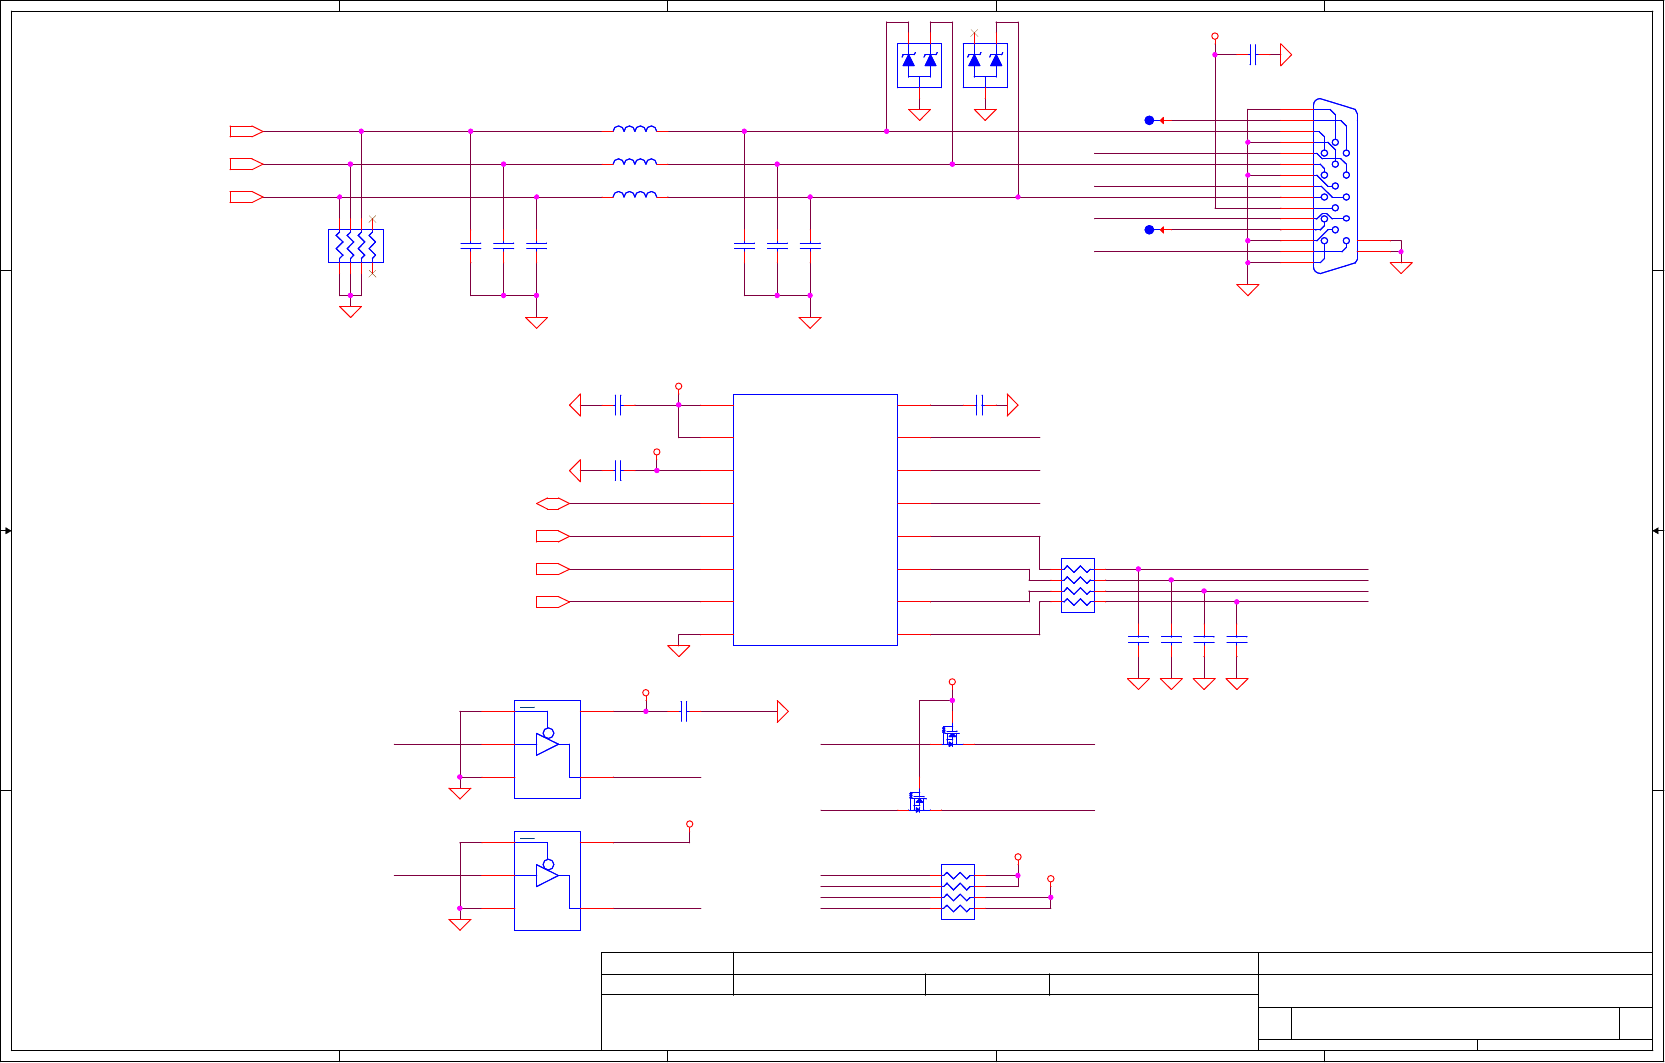Viewport: 1665px width, 1063px height.
Task: Click ground symbol below the left resistor array
Action: click(x=350, y=312)
